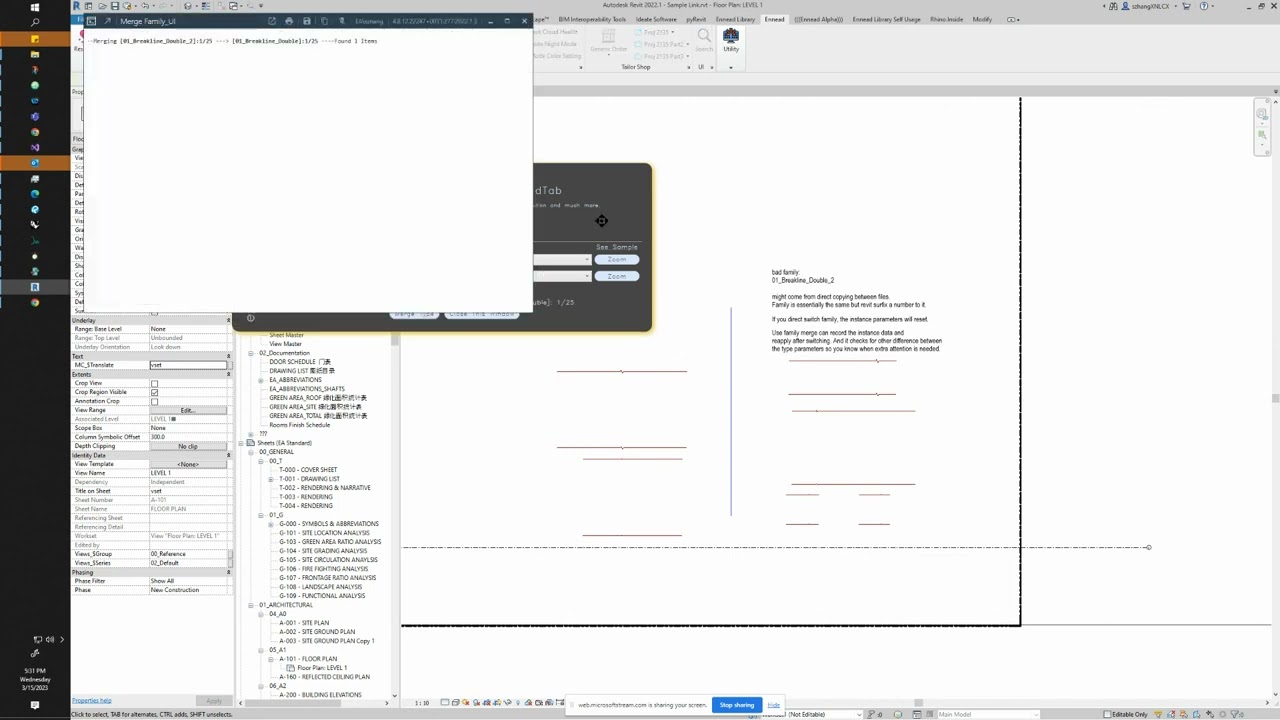Click the first Zoom button in dark dialog

pos(617,259)
